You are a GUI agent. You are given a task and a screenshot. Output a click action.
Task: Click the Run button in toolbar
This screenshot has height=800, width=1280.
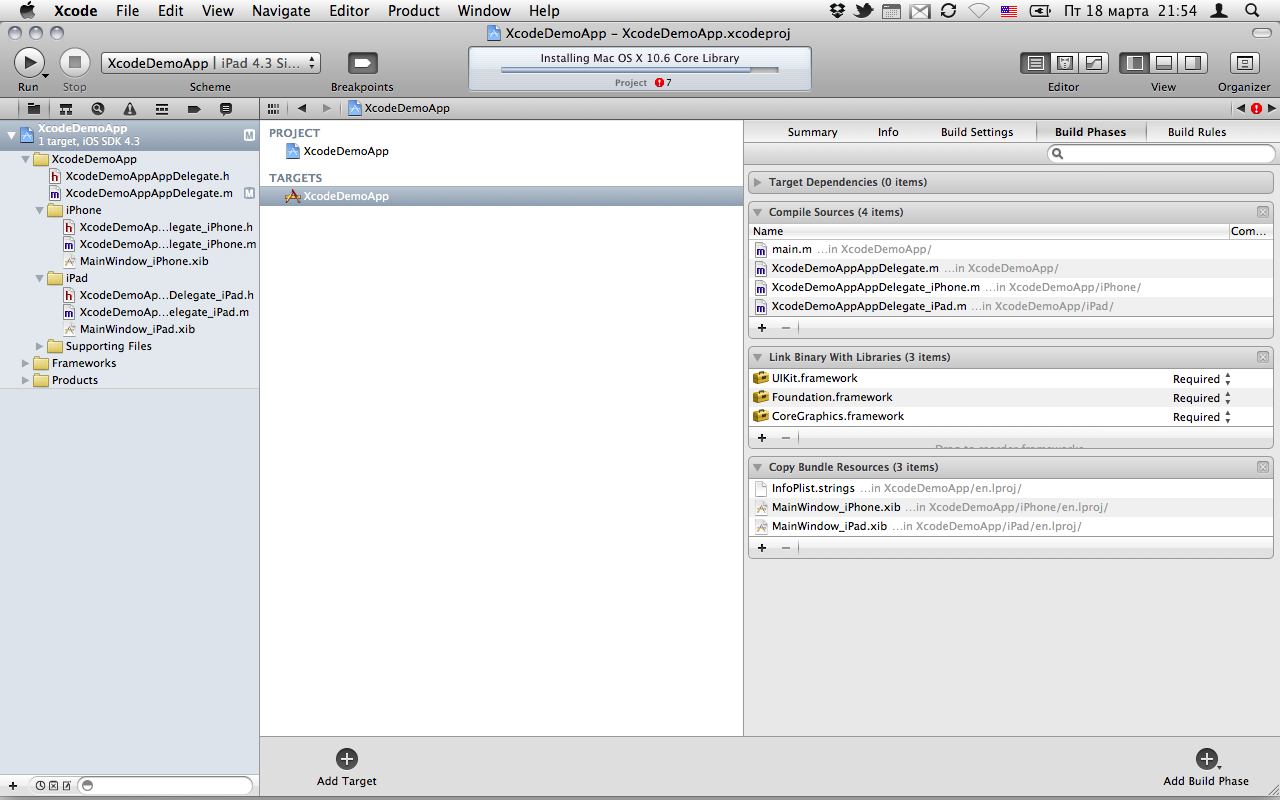point(29,62)
